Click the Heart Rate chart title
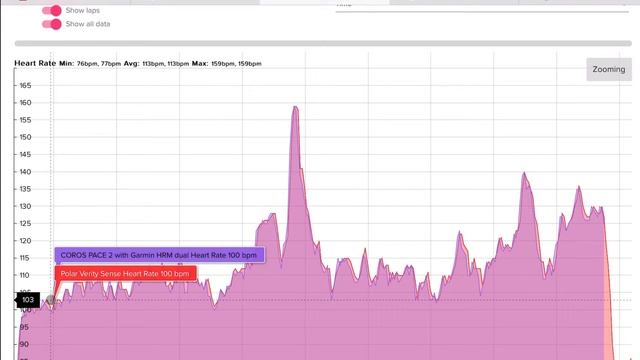Image resolution: width=640 pixels, height=360 pixels. click(x=35, y=63)
